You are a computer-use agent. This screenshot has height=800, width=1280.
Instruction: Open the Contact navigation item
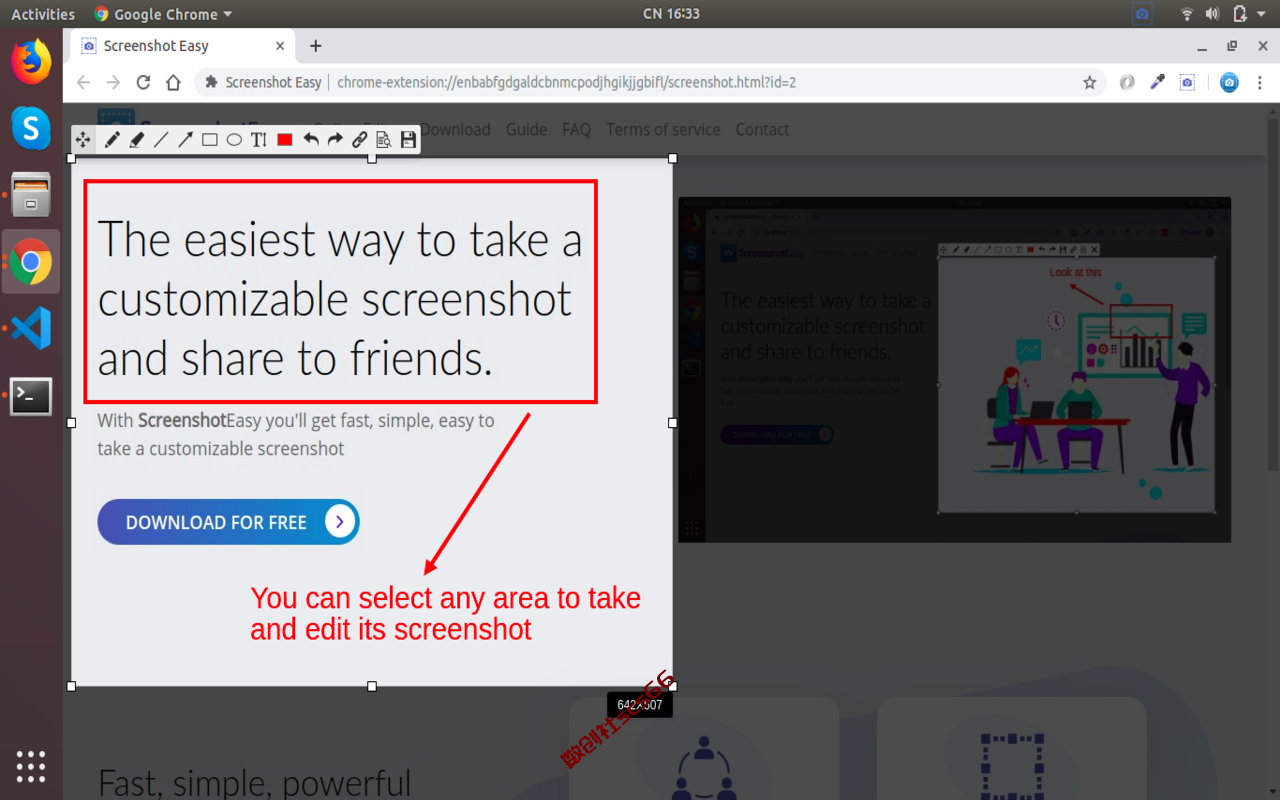pos(762,129)
